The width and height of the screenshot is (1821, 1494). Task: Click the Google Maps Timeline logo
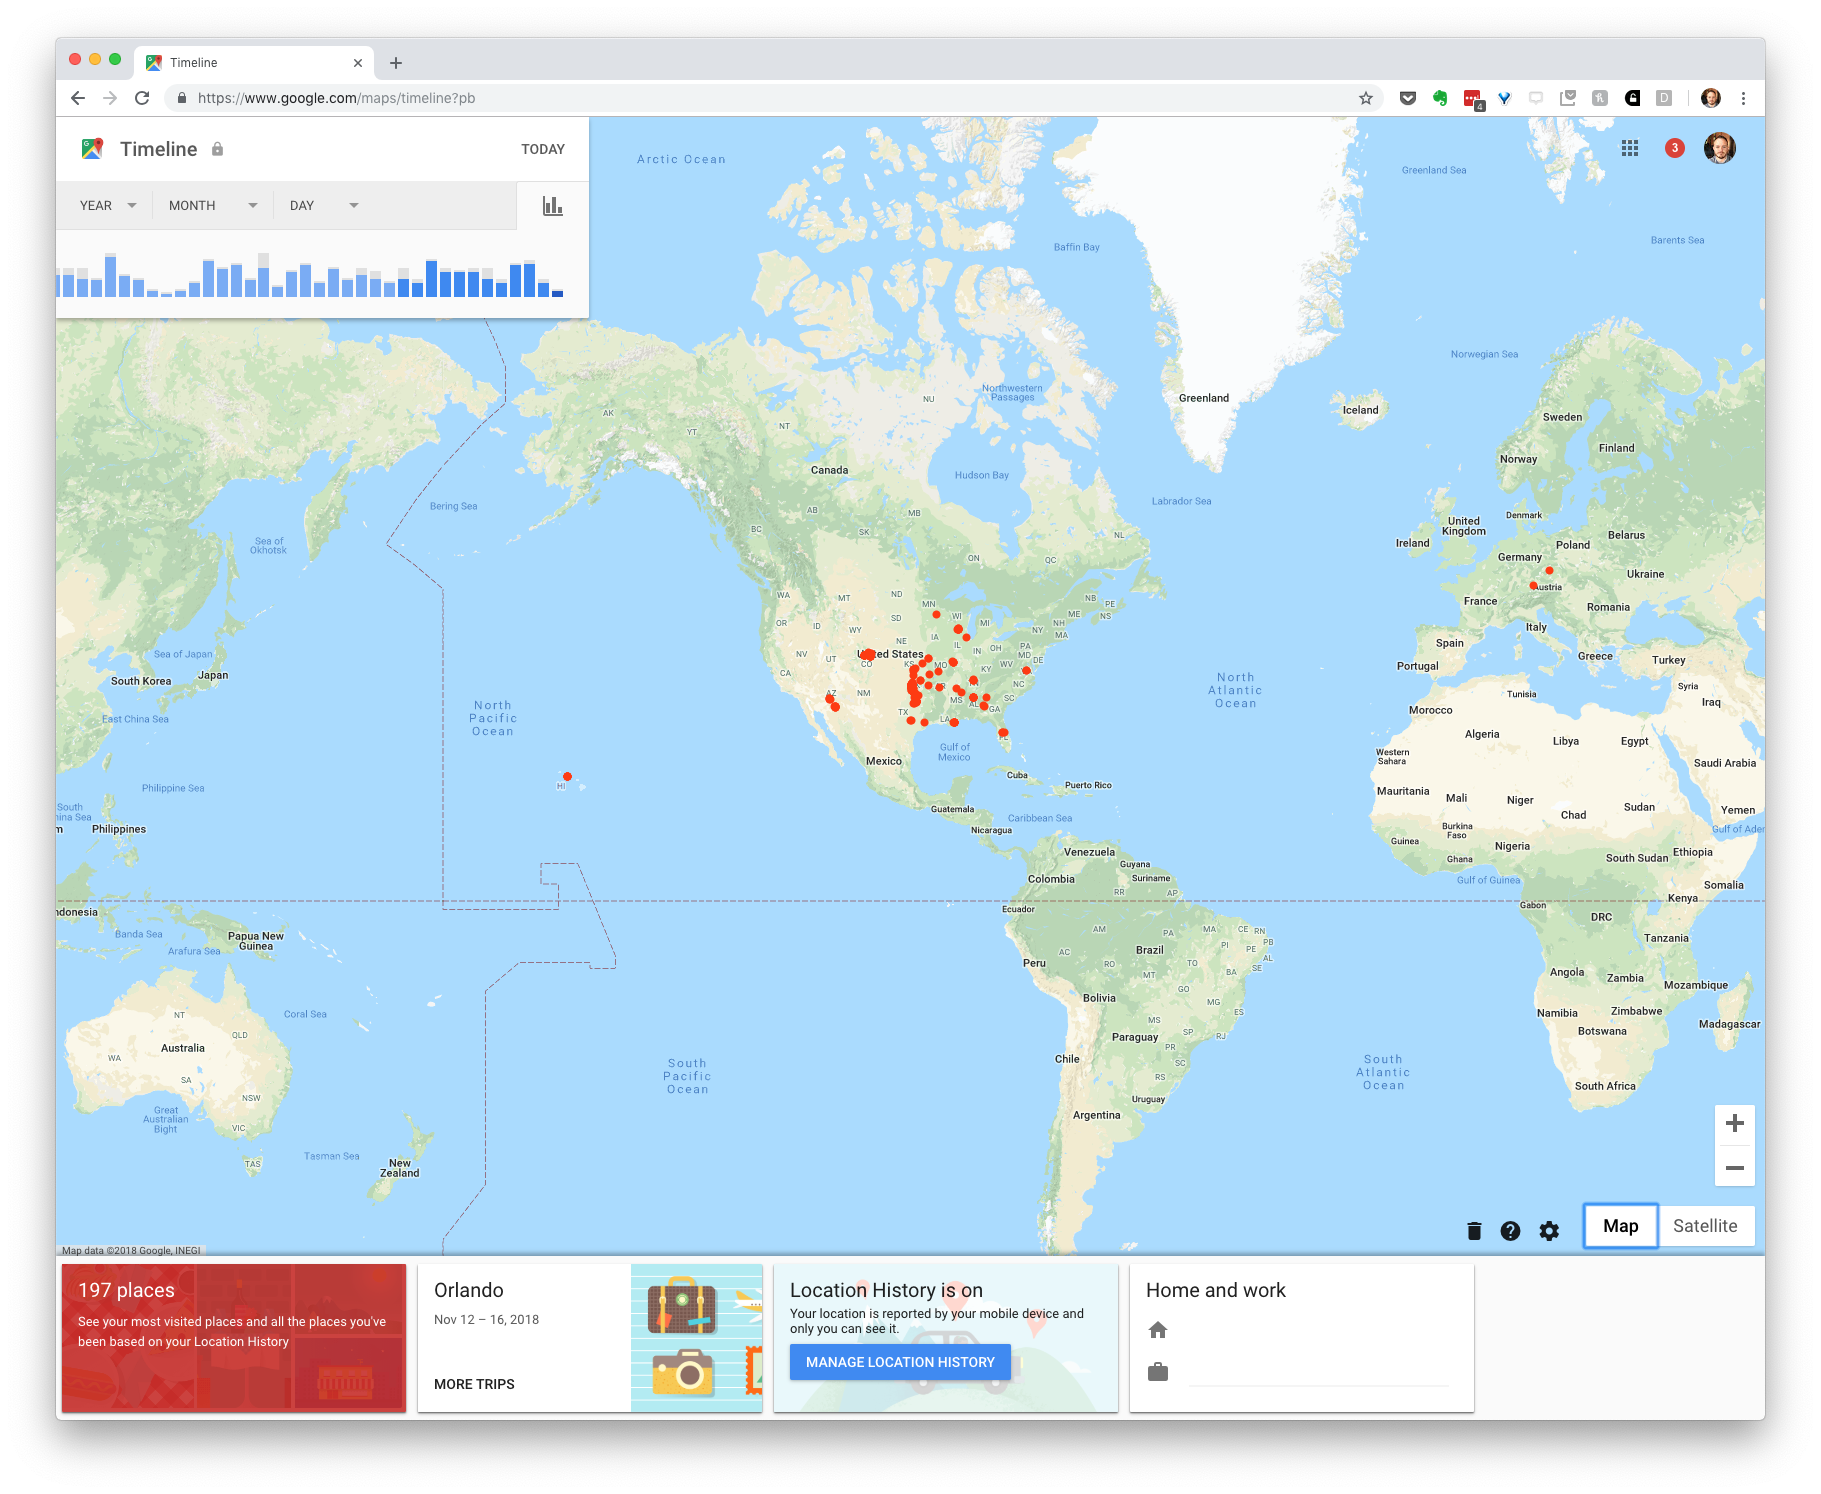(x=92, y=149)
